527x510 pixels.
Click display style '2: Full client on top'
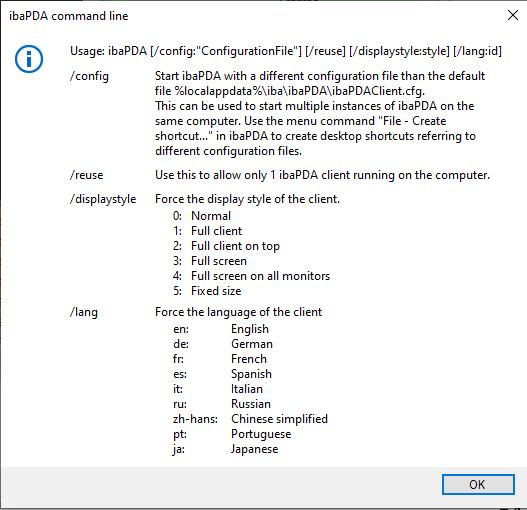[x=226, y=246]
